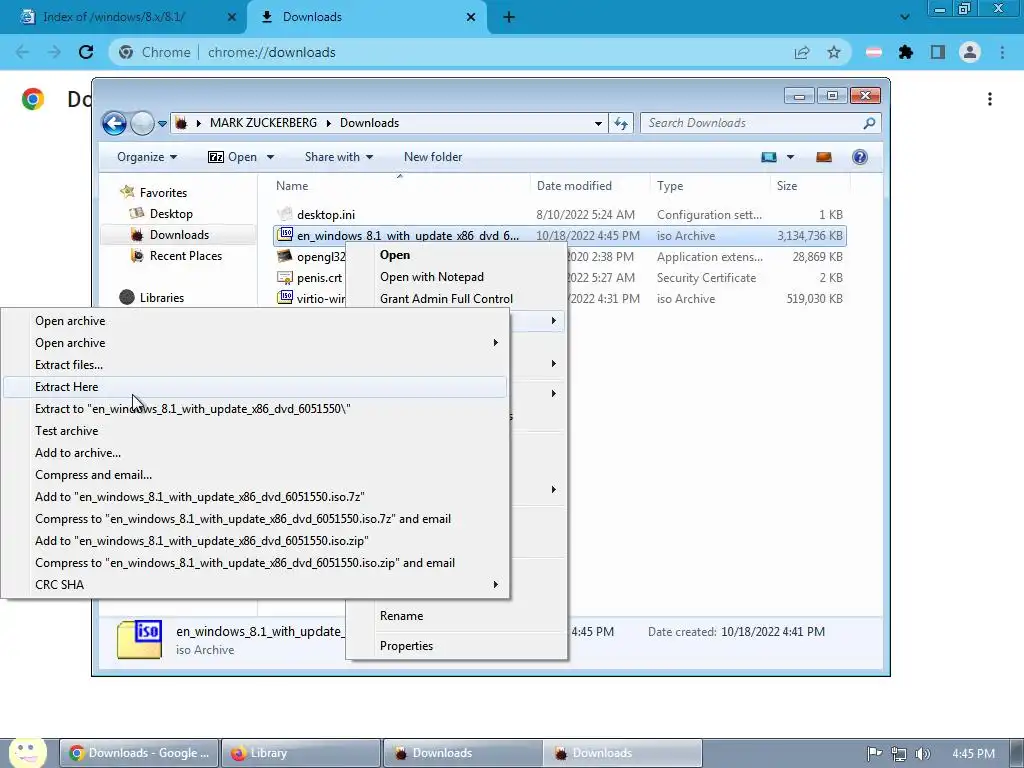1024x768 pixels.
Task: Select Desktop in Favorites
Action: [x=170, y=214]
